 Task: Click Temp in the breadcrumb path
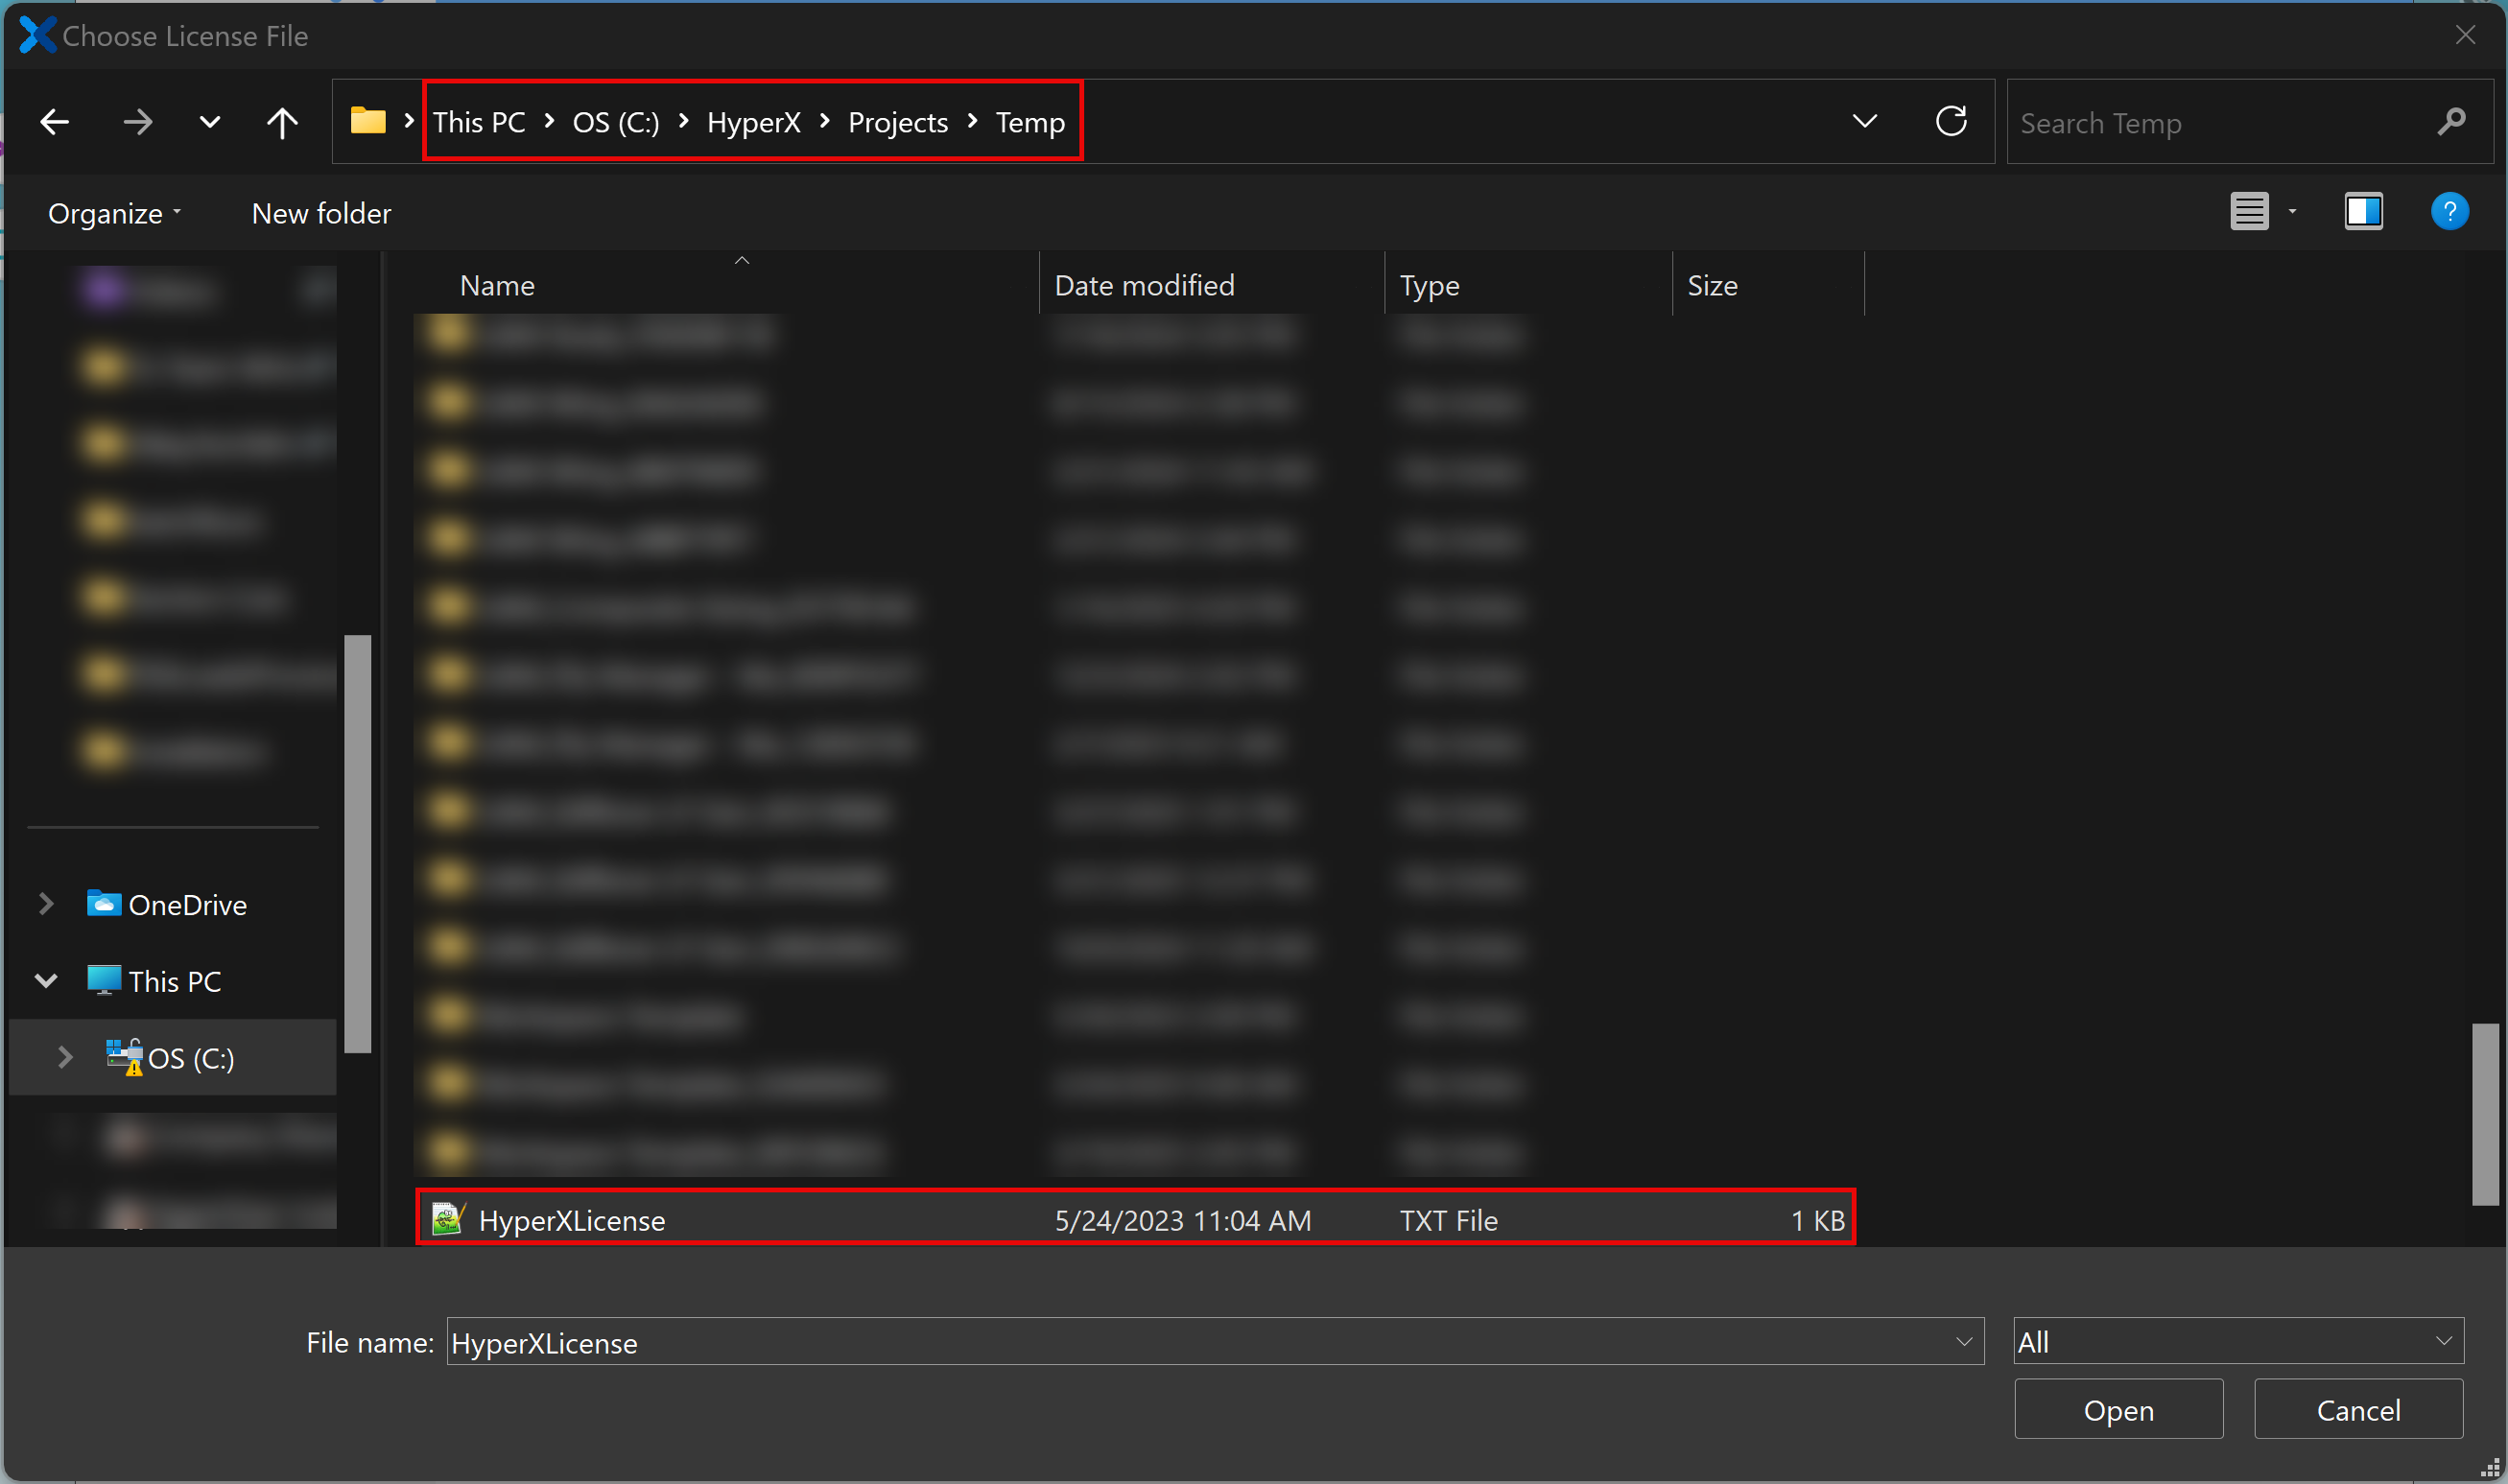click(x=1030, y=122)
